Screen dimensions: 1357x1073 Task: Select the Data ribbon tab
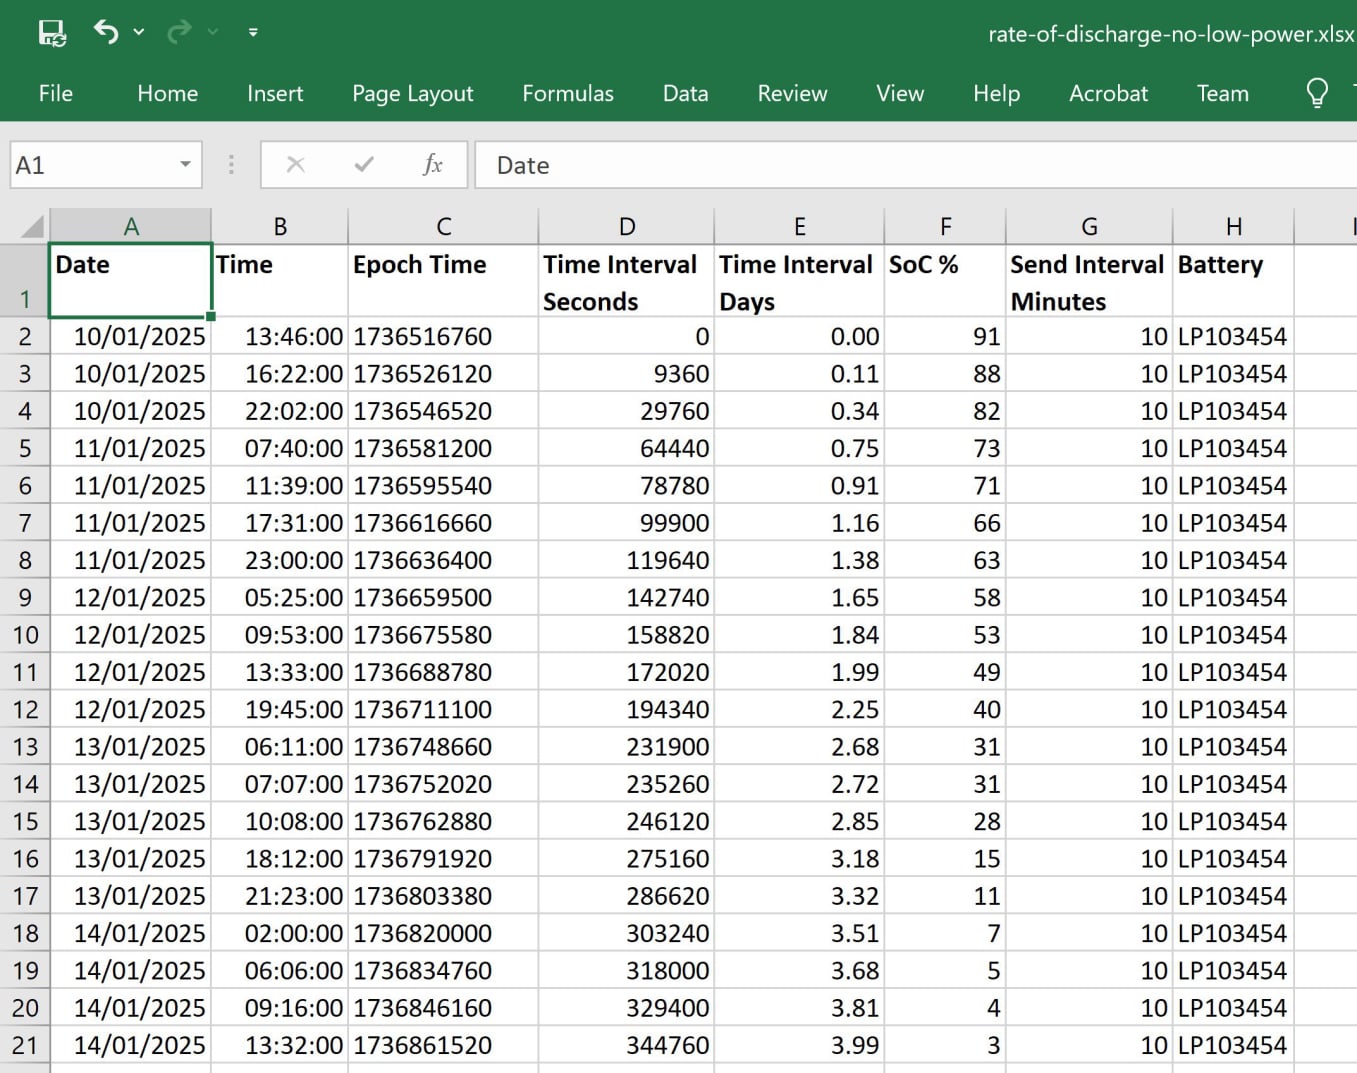click(x=685, y=93)
